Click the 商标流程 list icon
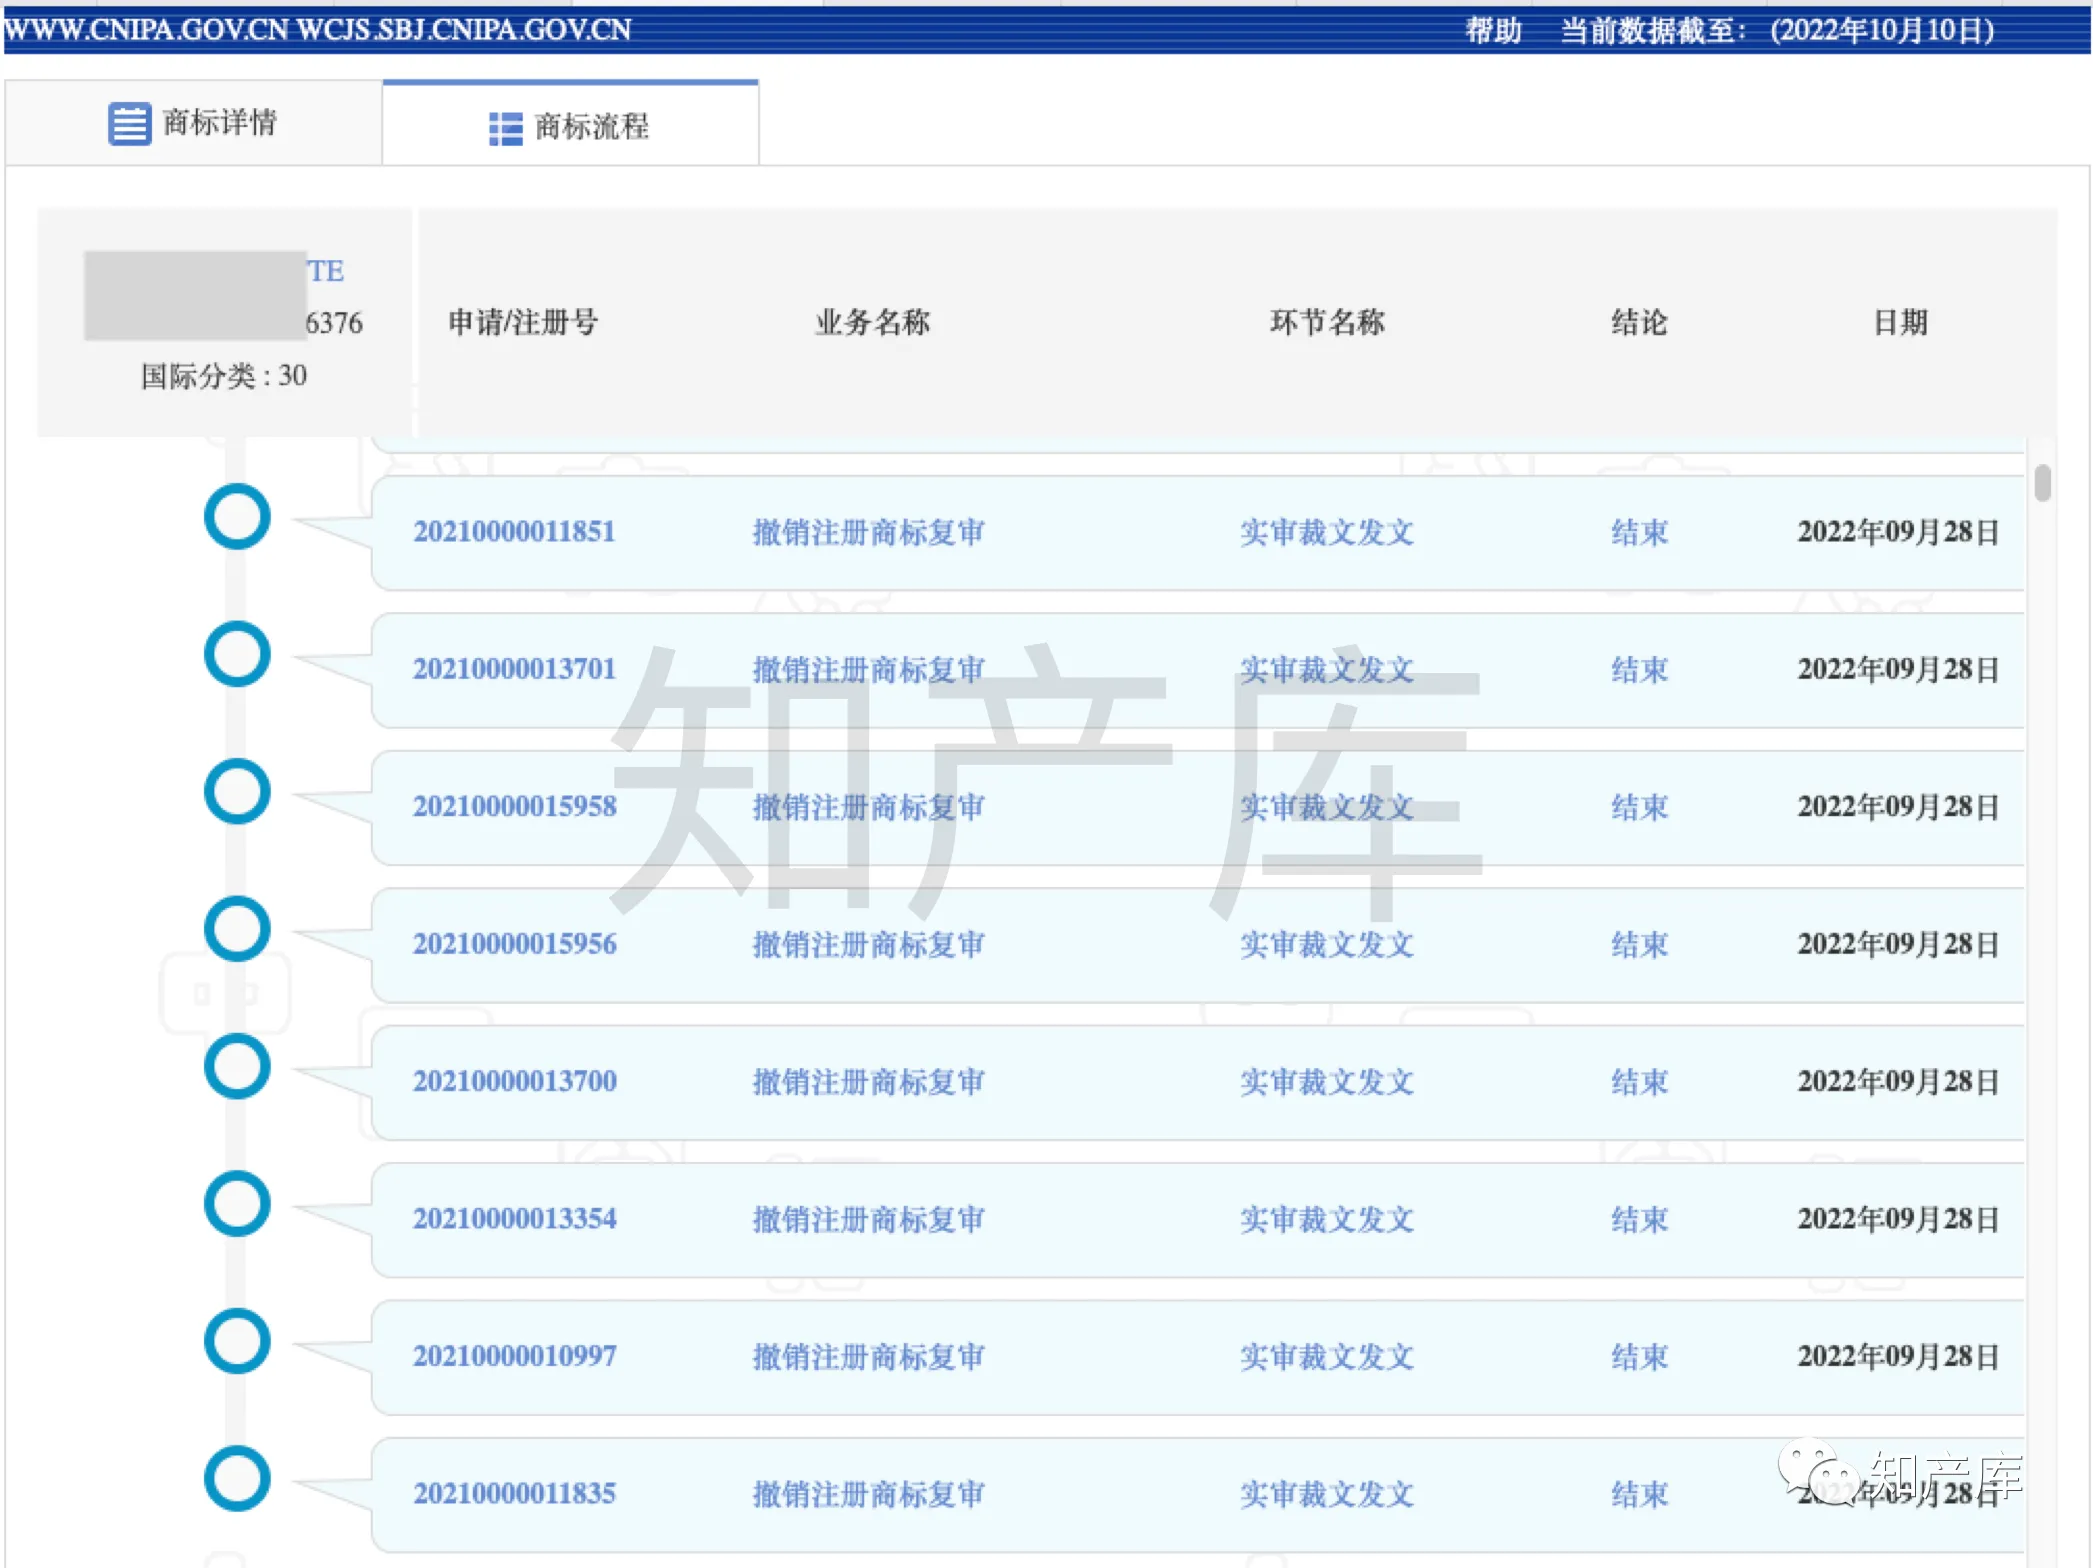Image resolution: width=2093 pixels, height=1568 pixels. coord(505,128)
